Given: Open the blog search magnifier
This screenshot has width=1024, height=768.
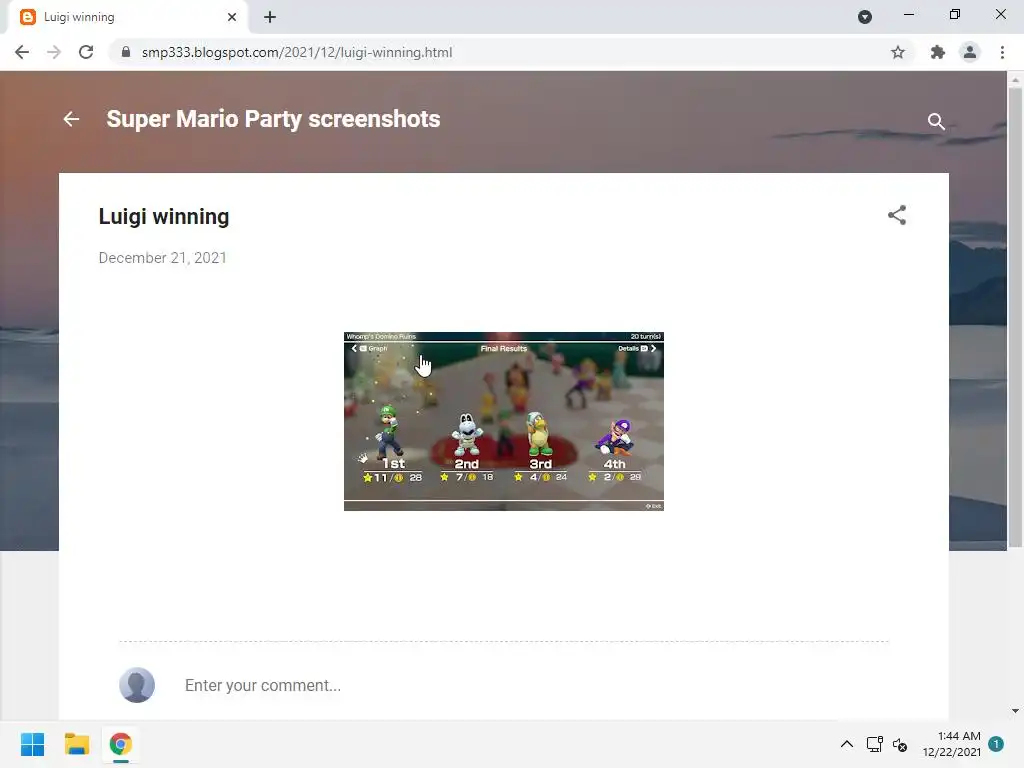Looking at the screenshot, I should coord(936,121).
